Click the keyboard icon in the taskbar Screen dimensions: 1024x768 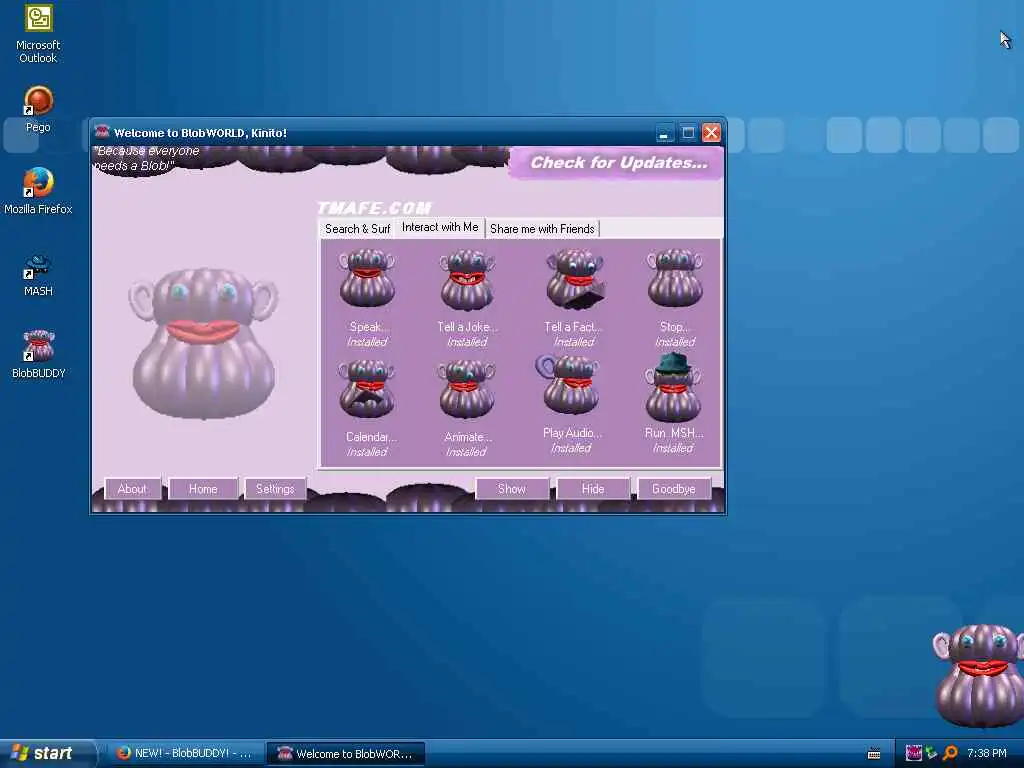click(x=874, y=754)
